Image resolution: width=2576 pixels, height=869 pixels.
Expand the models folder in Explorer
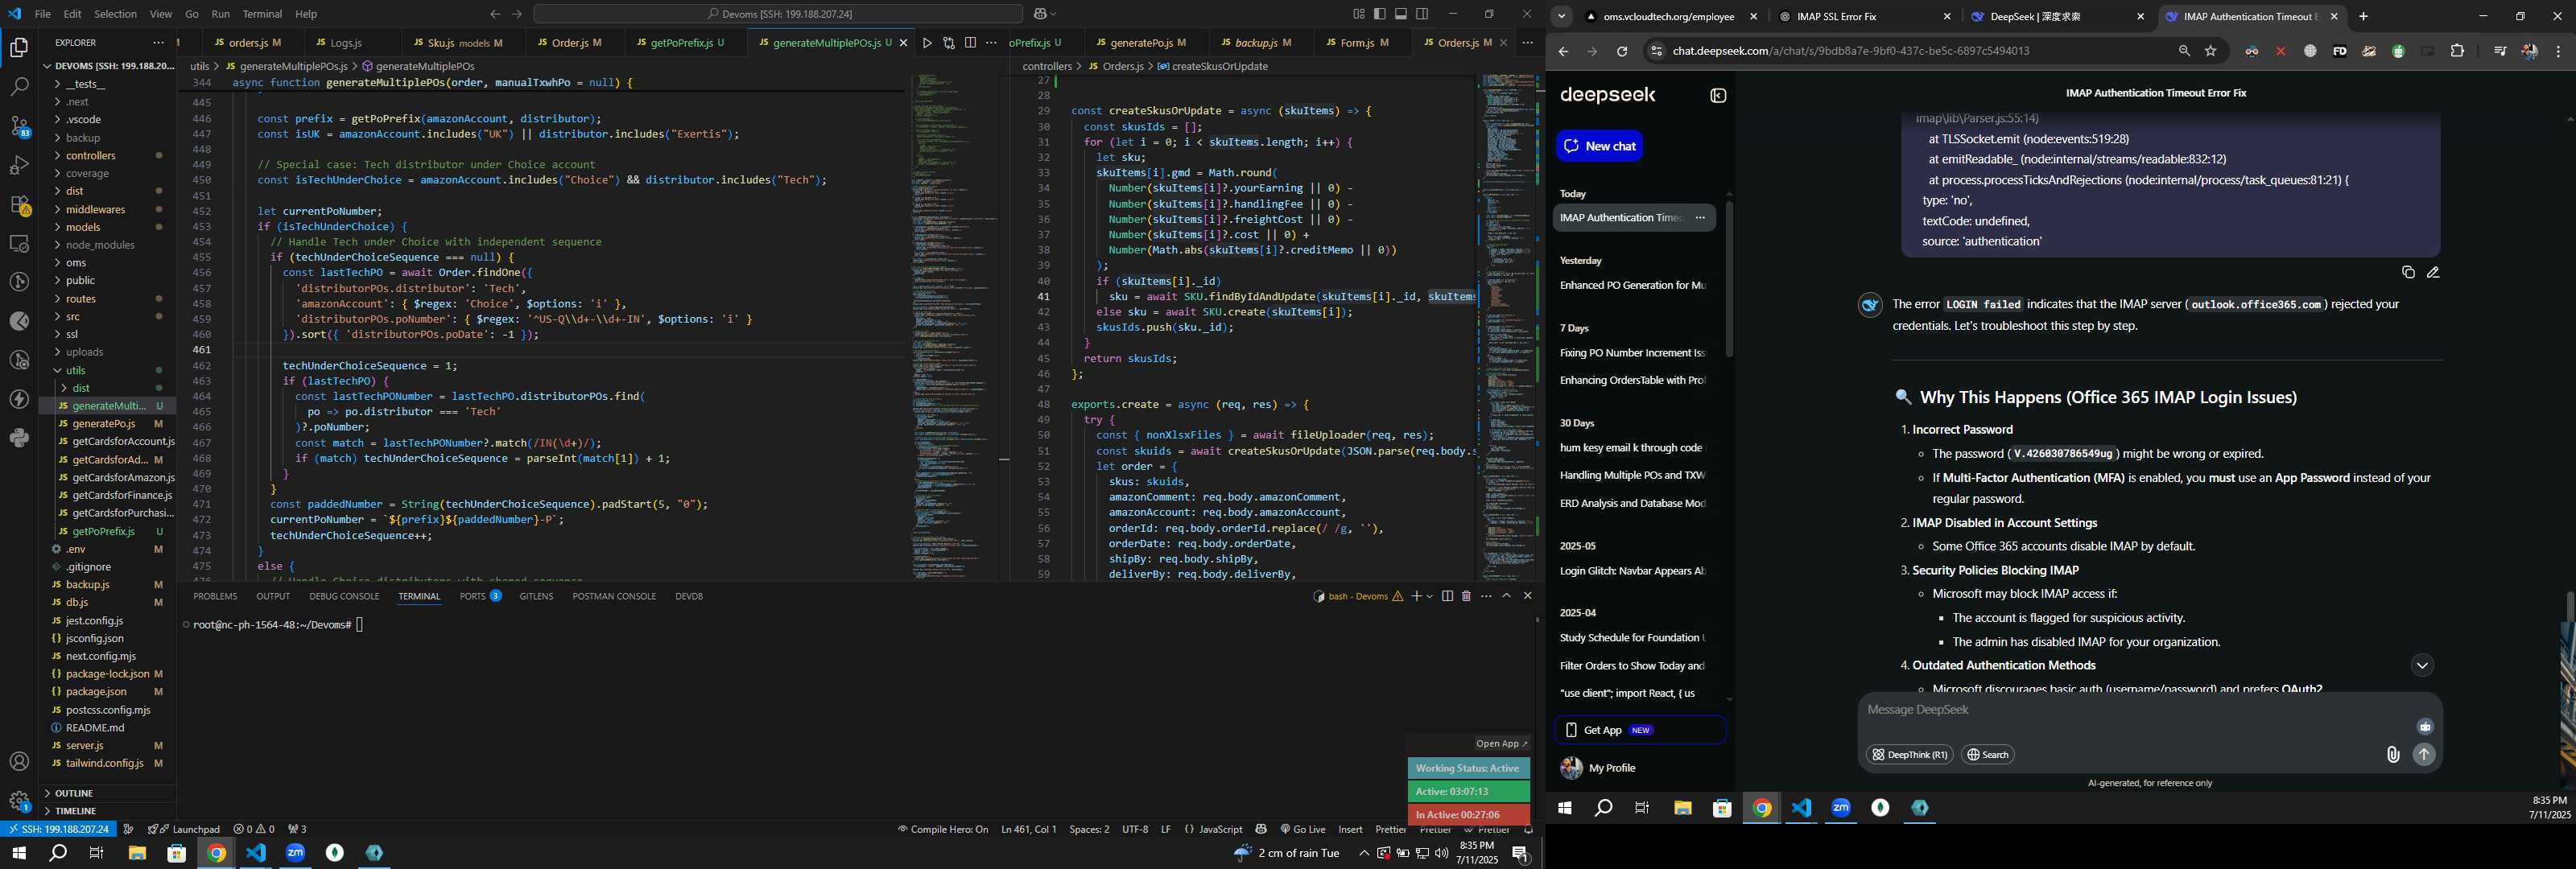[x=83, y=227]
